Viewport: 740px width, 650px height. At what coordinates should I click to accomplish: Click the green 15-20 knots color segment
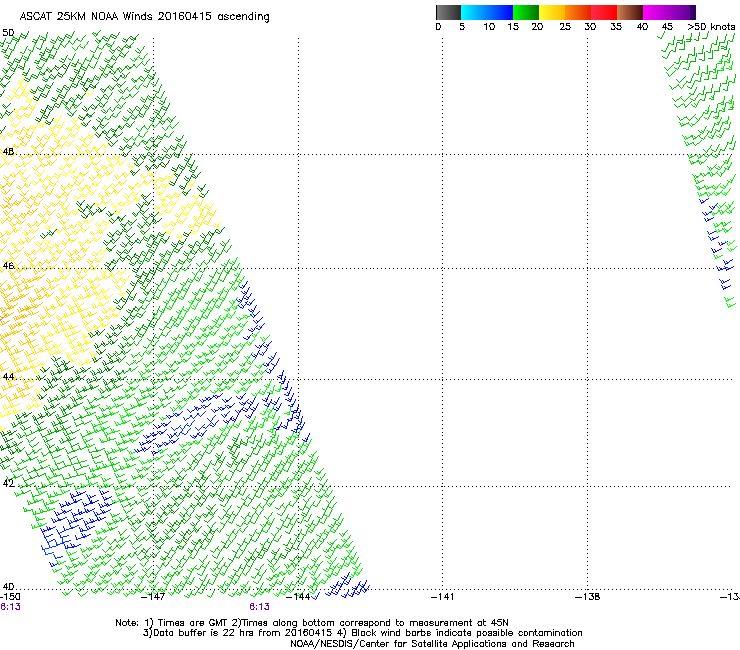(526, 12)
